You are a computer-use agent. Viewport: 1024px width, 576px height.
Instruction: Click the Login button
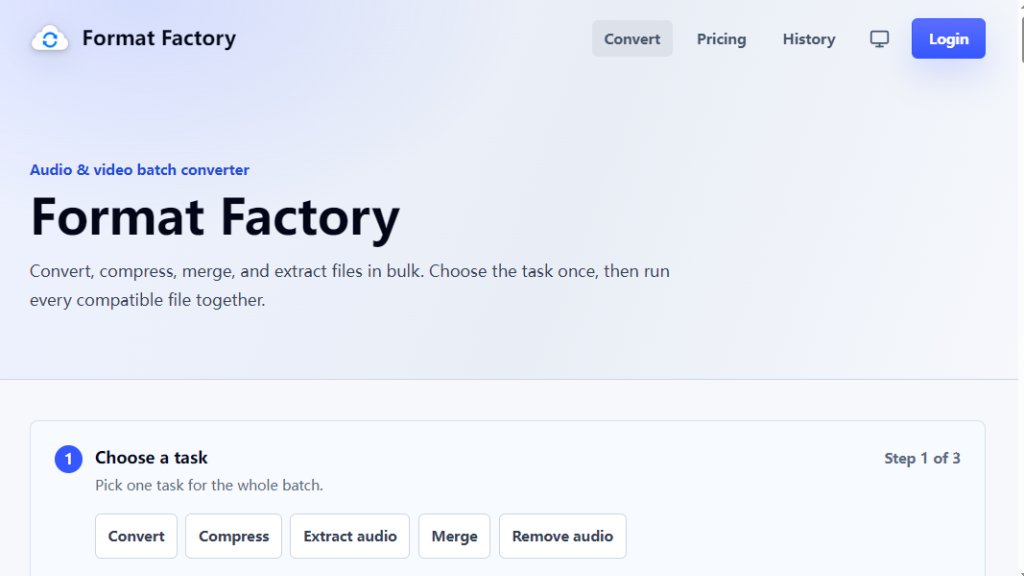pyautogui.click(x=948, y=39)
